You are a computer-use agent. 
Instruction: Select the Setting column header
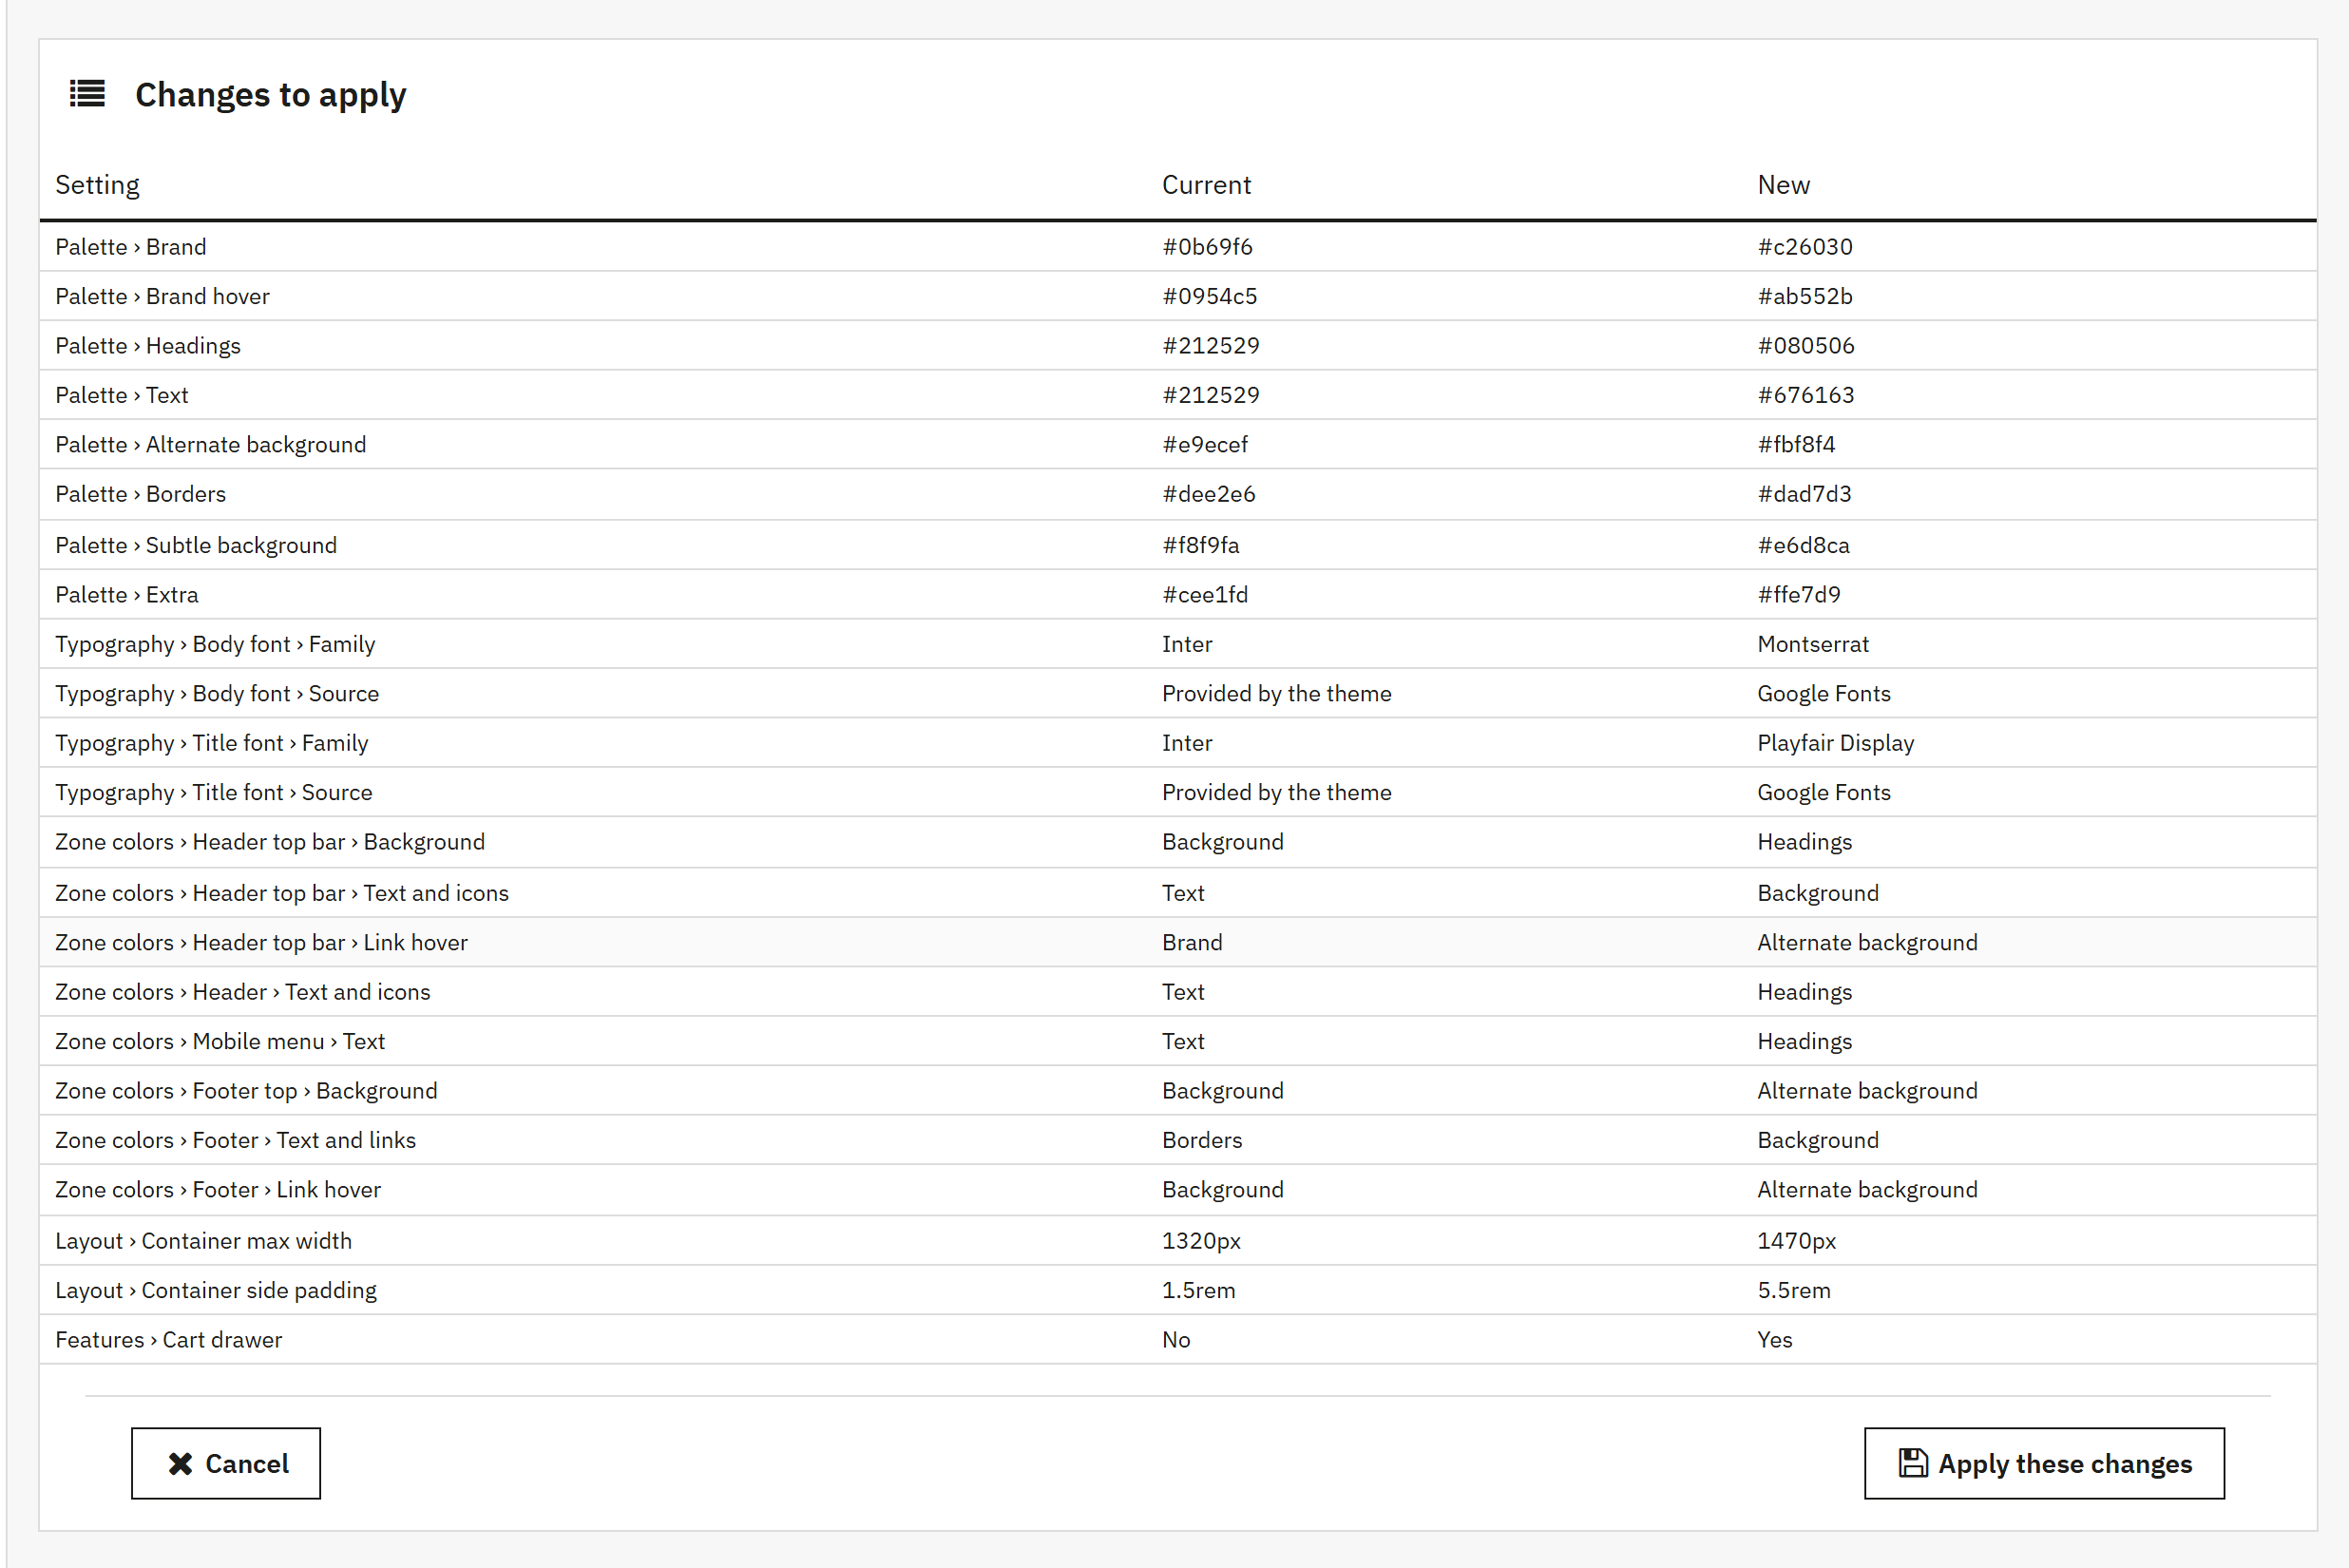point(97,185)
